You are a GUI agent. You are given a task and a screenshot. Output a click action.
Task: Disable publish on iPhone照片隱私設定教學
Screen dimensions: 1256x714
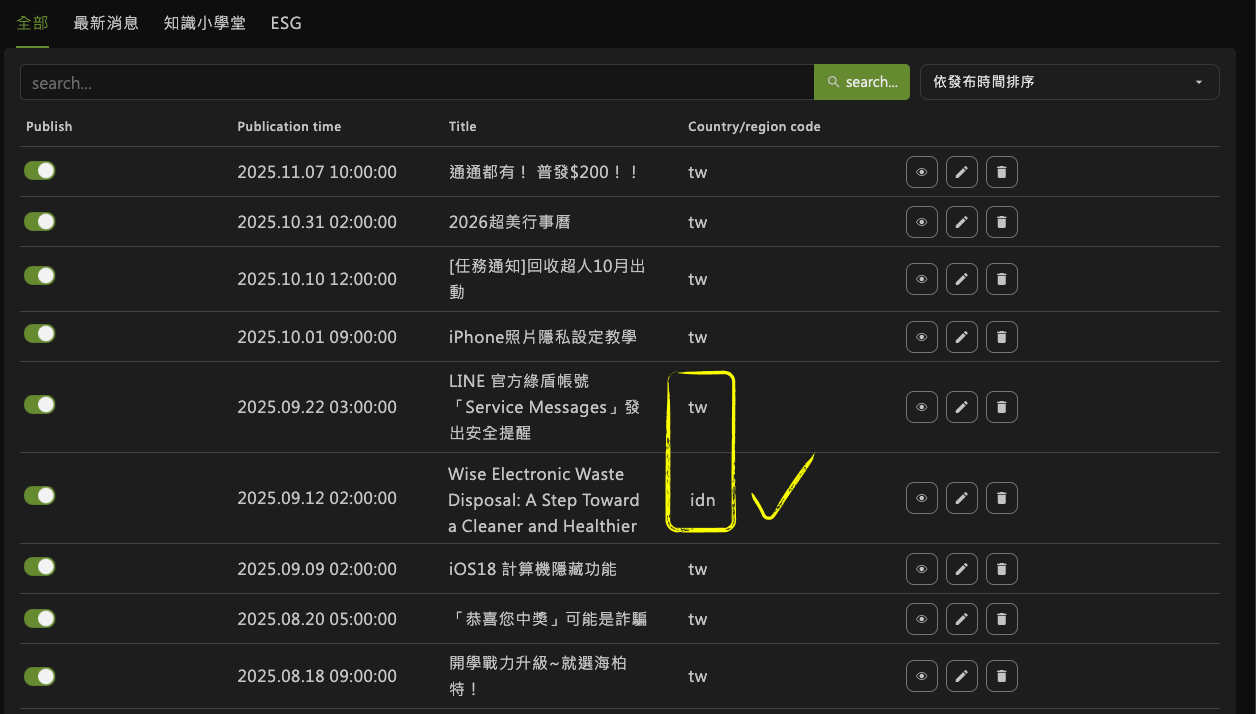(40, 333)
